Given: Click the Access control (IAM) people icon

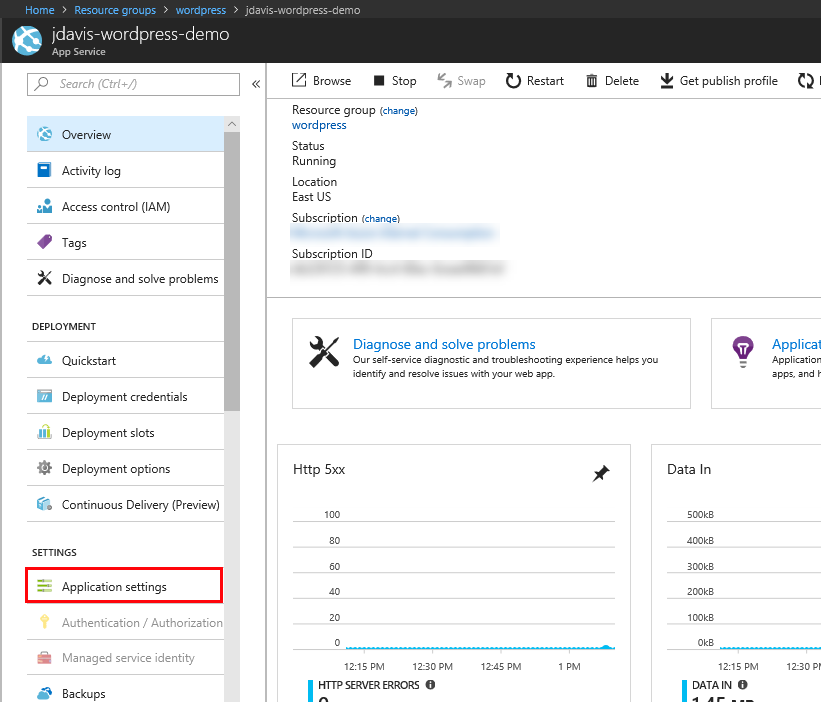Looking at the screenshot, I should click(45, 206).
